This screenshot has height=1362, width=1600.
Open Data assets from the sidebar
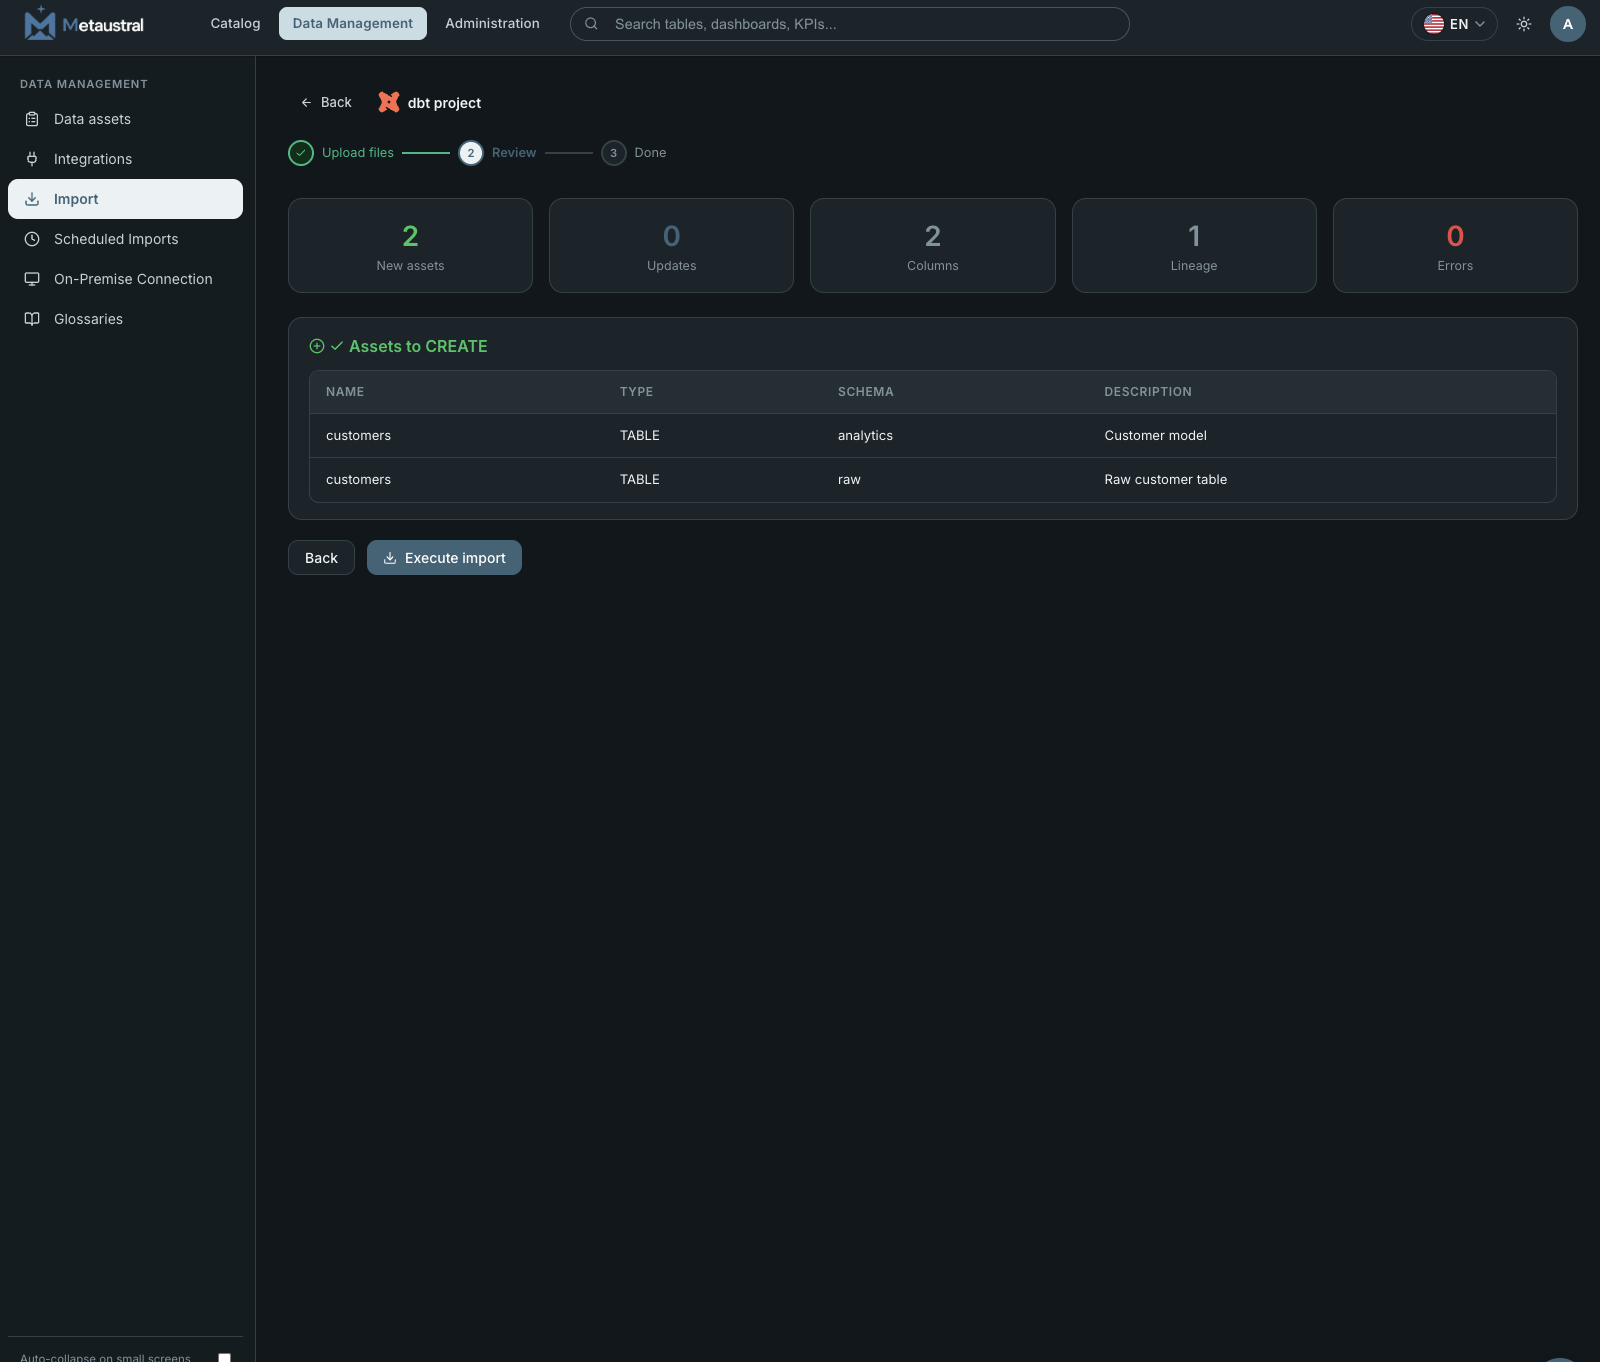point(125,119)
